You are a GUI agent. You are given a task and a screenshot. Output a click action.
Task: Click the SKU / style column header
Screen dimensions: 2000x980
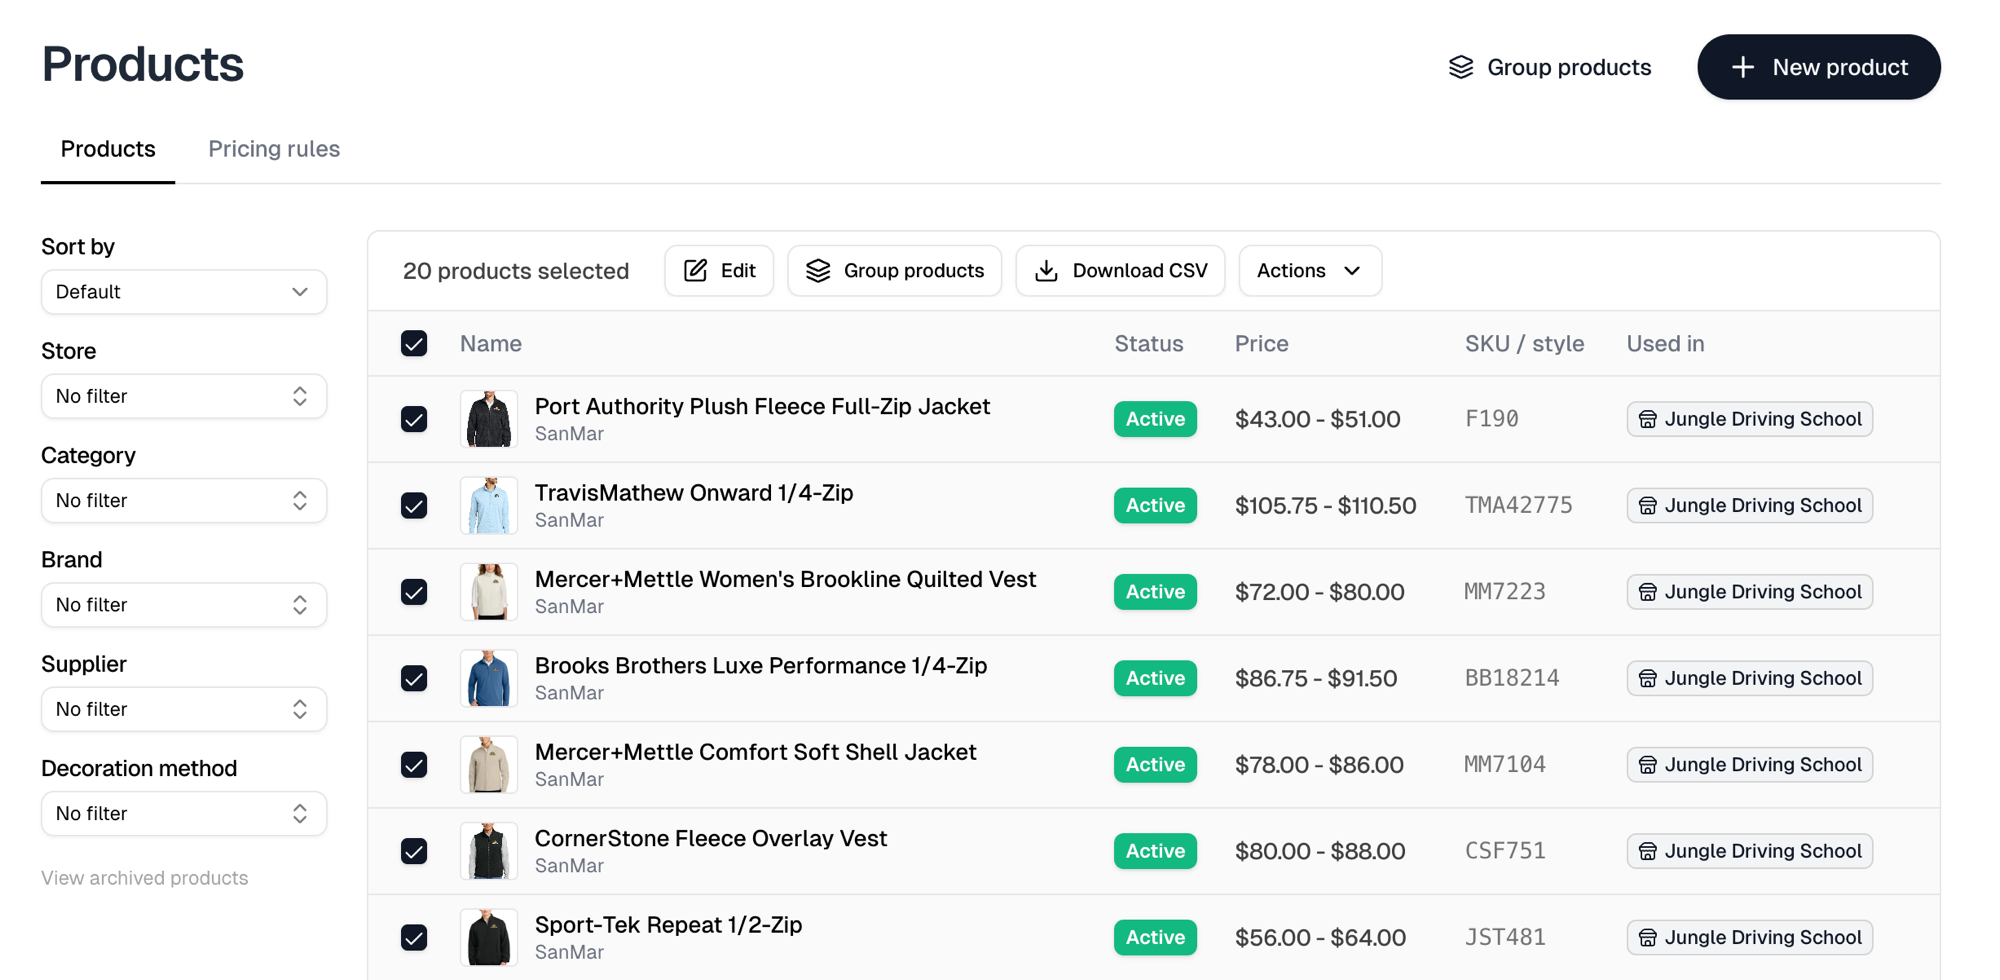[x=1525, y=343]
